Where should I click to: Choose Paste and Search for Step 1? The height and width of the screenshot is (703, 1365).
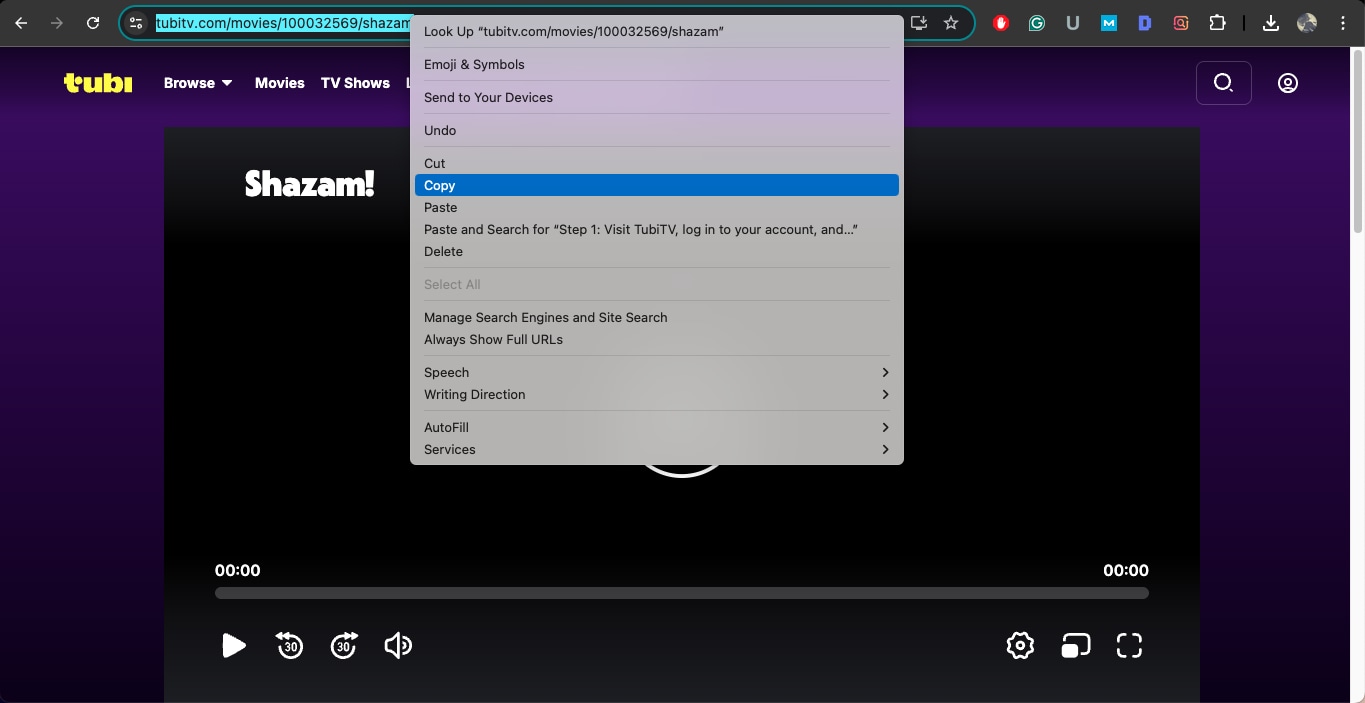click(x=657, y=229)
